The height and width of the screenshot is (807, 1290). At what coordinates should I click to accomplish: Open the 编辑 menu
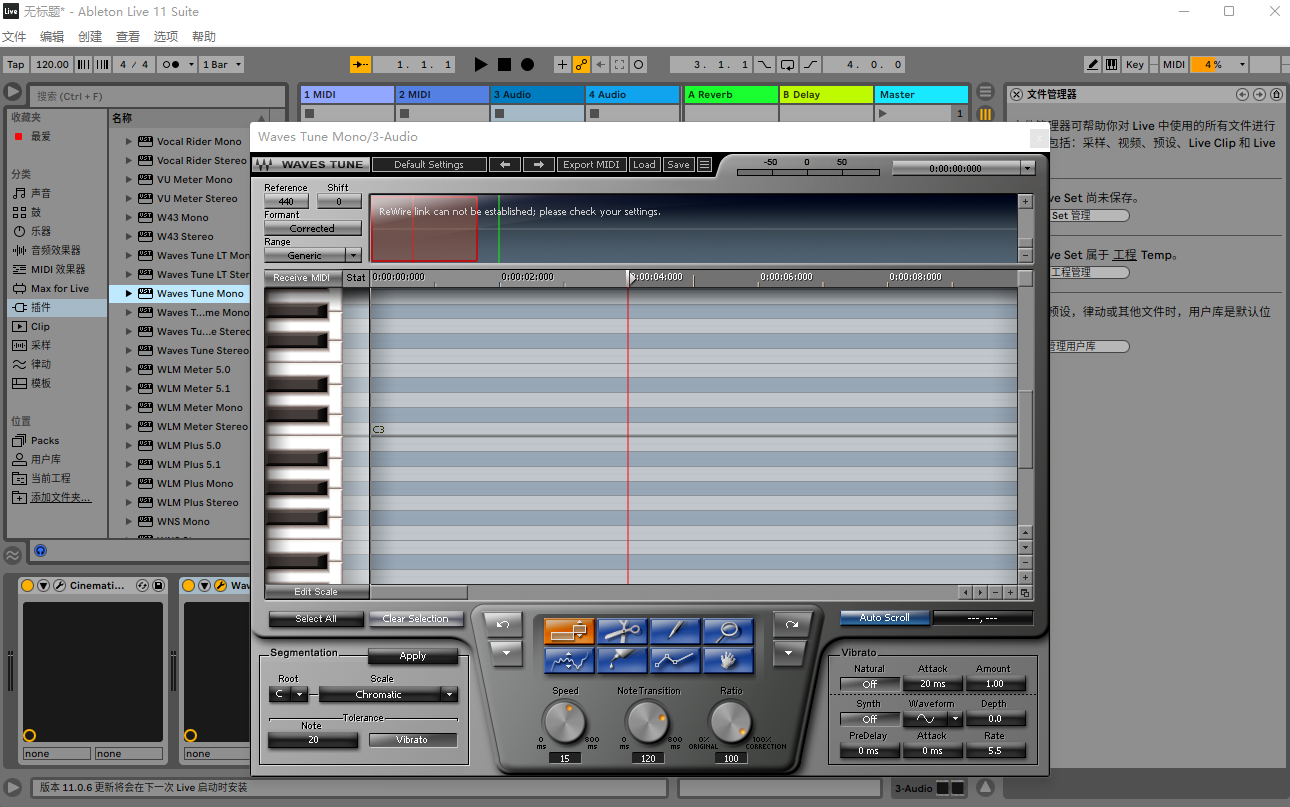(x=52, y=37)
